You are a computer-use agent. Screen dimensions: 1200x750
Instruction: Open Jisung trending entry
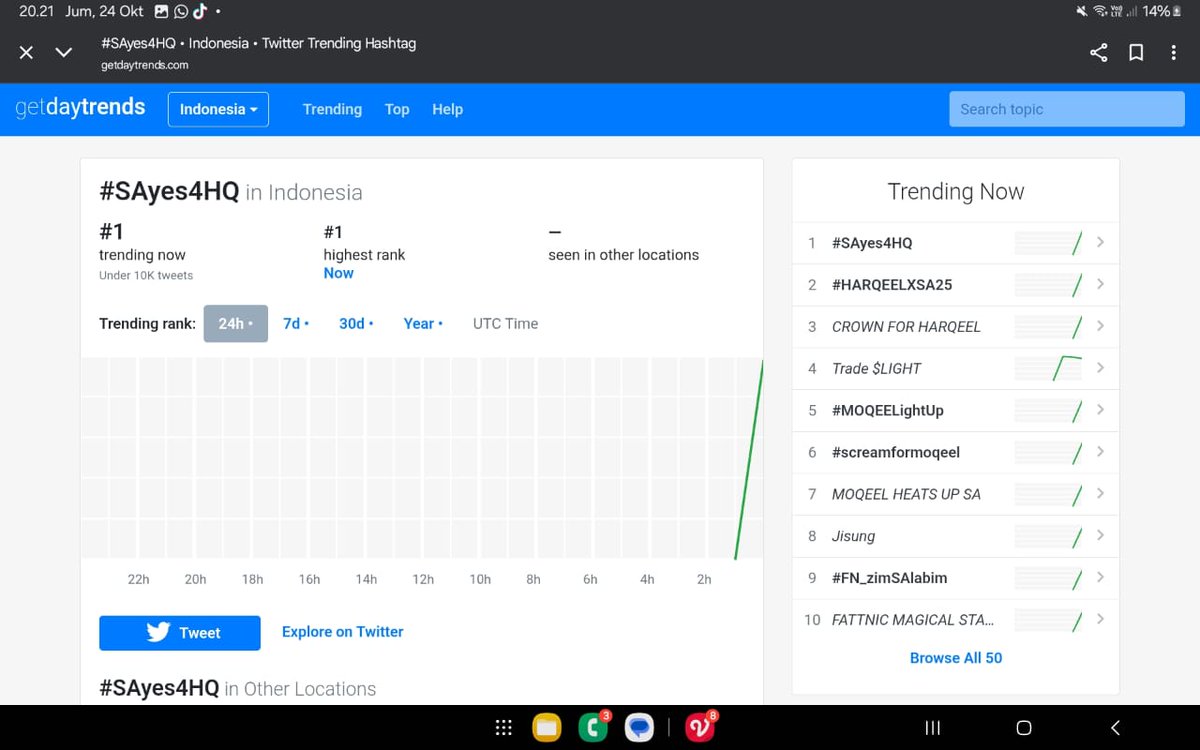tap(853, 536)
